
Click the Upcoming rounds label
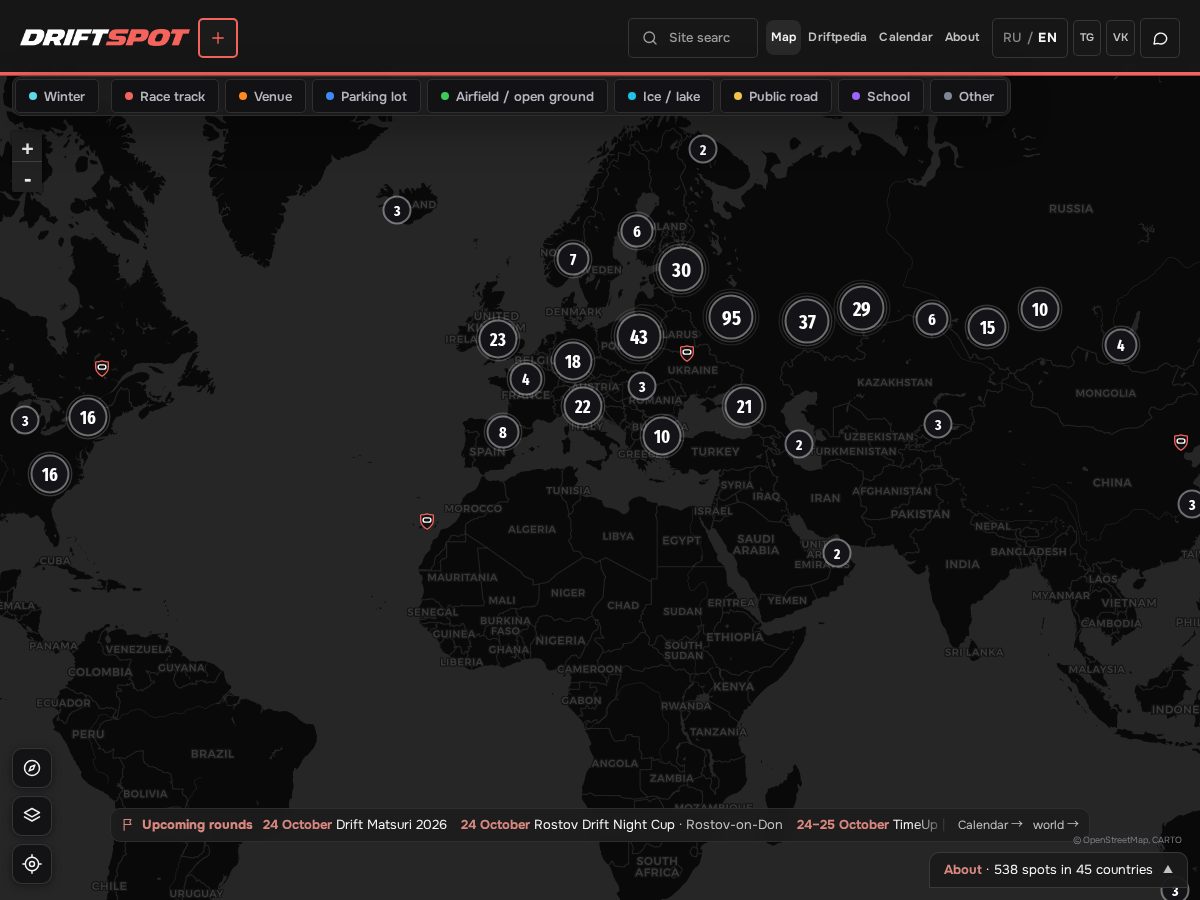[197, 825]
